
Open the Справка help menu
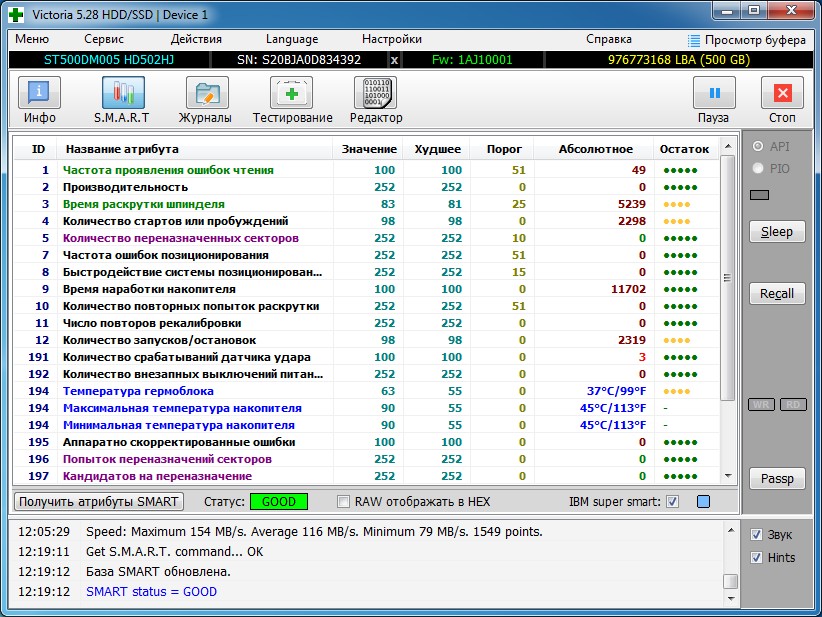pos(609,39)
